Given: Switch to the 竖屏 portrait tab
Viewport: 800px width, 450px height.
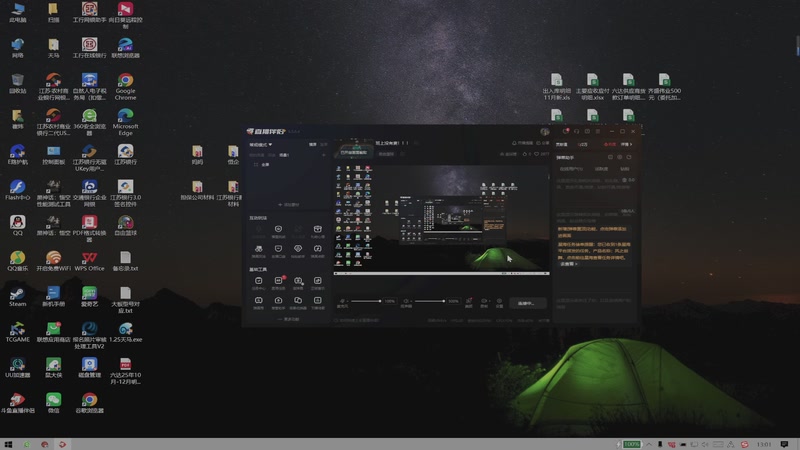Looking at the screenshot, I should click(x=323, y=144).
